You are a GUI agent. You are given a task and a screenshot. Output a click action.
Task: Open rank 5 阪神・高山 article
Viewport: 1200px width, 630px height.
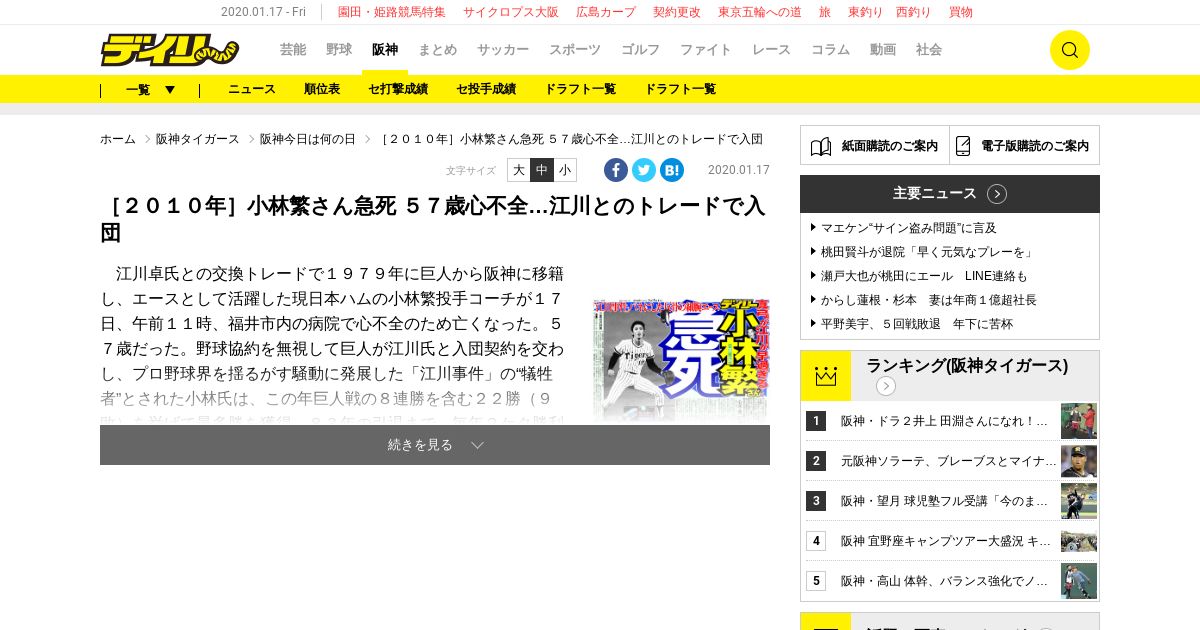tap(944, 581)
